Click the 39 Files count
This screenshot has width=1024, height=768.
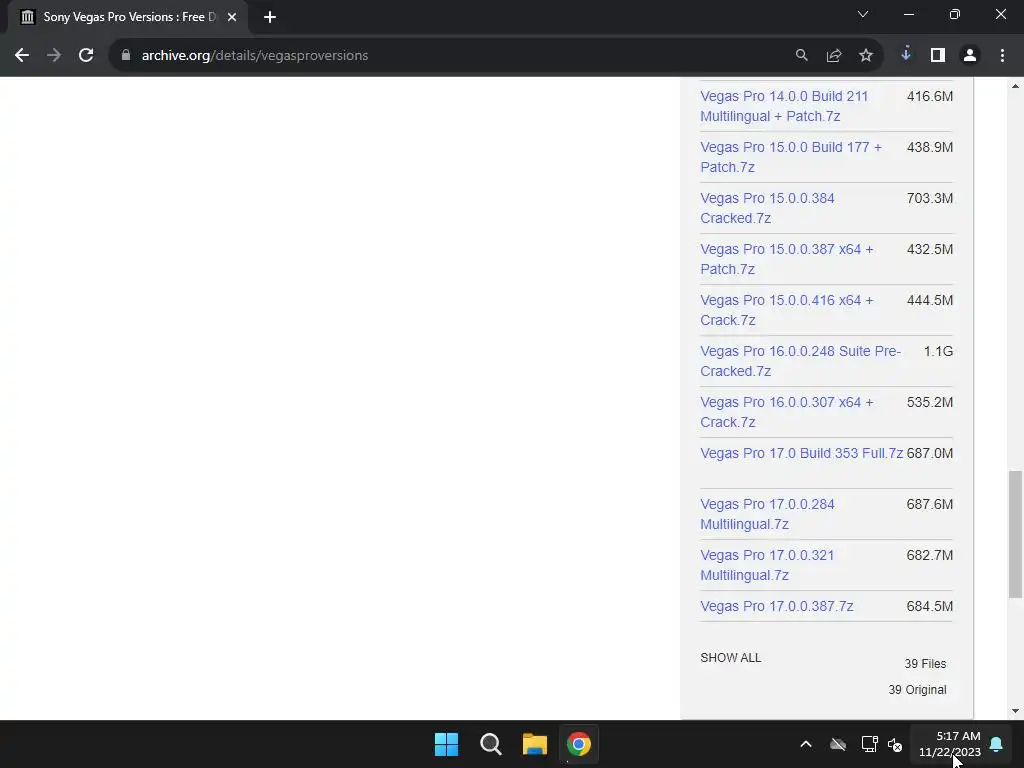point(925,664)
